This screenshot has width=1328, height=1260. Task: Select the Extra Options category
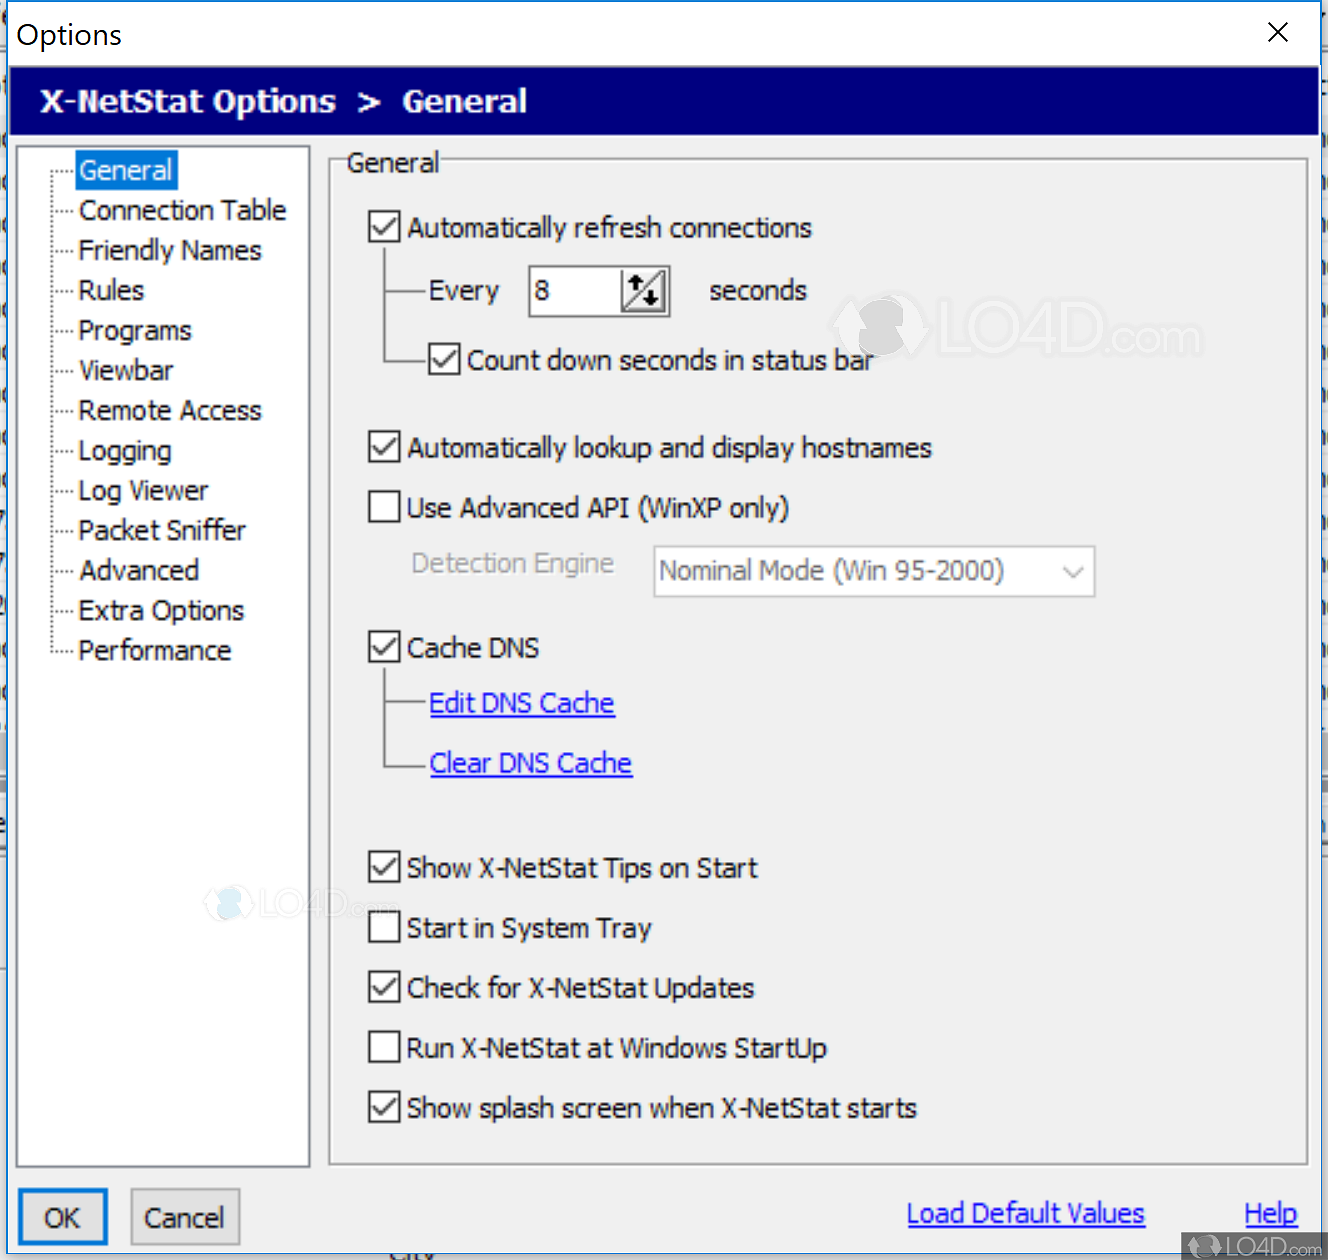coord(160,610)
